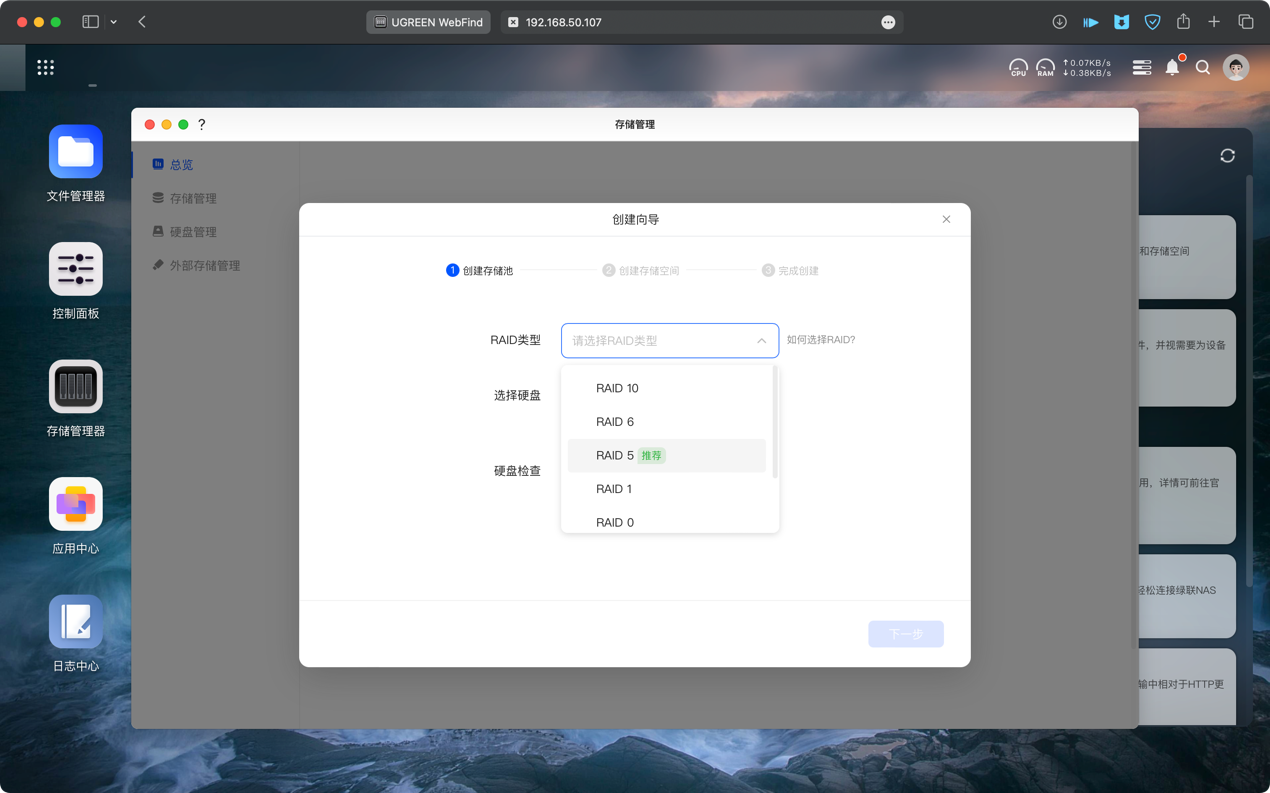Click the search magnifier icon
Image resolution: width=1270 pixels, height=793 pixels.
pos(1203,68)
